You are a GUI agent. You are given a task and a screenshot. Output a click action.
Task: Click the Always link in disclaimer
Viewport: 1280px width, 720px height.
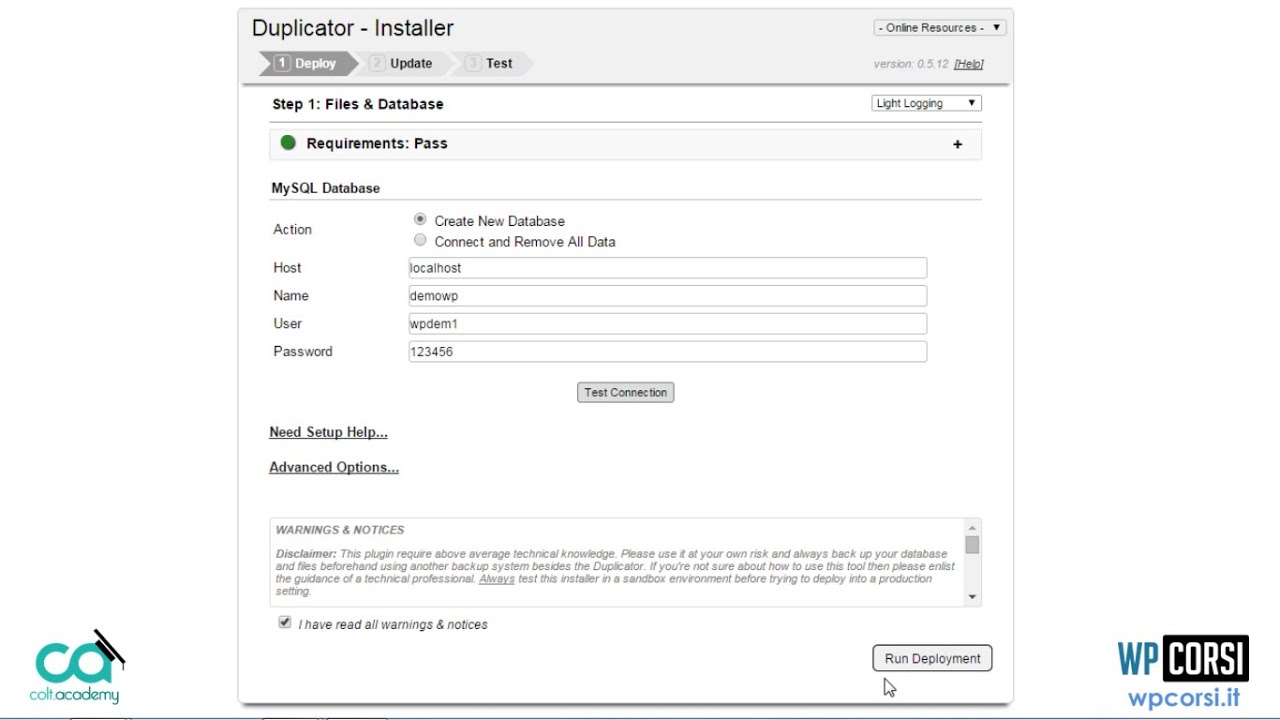pyautogui.click(x=497, y=579)
